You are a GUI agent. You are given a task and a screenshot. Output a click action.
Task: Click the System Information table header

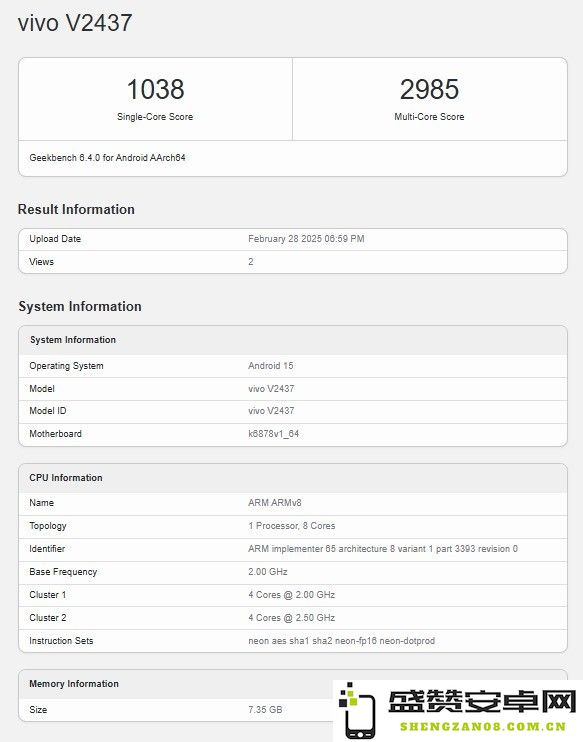tap(73, 340)
